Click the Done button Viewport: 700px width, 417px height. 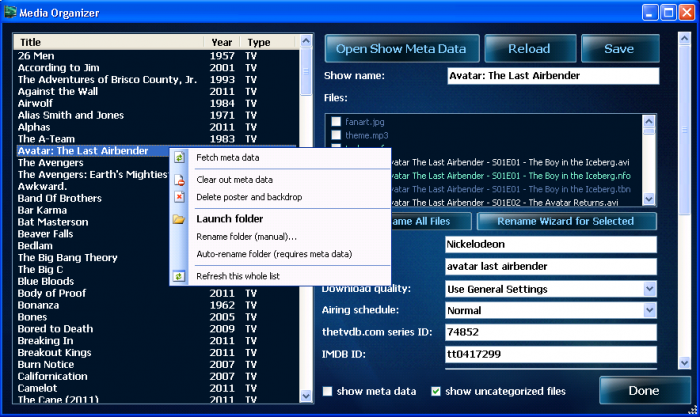644,391
